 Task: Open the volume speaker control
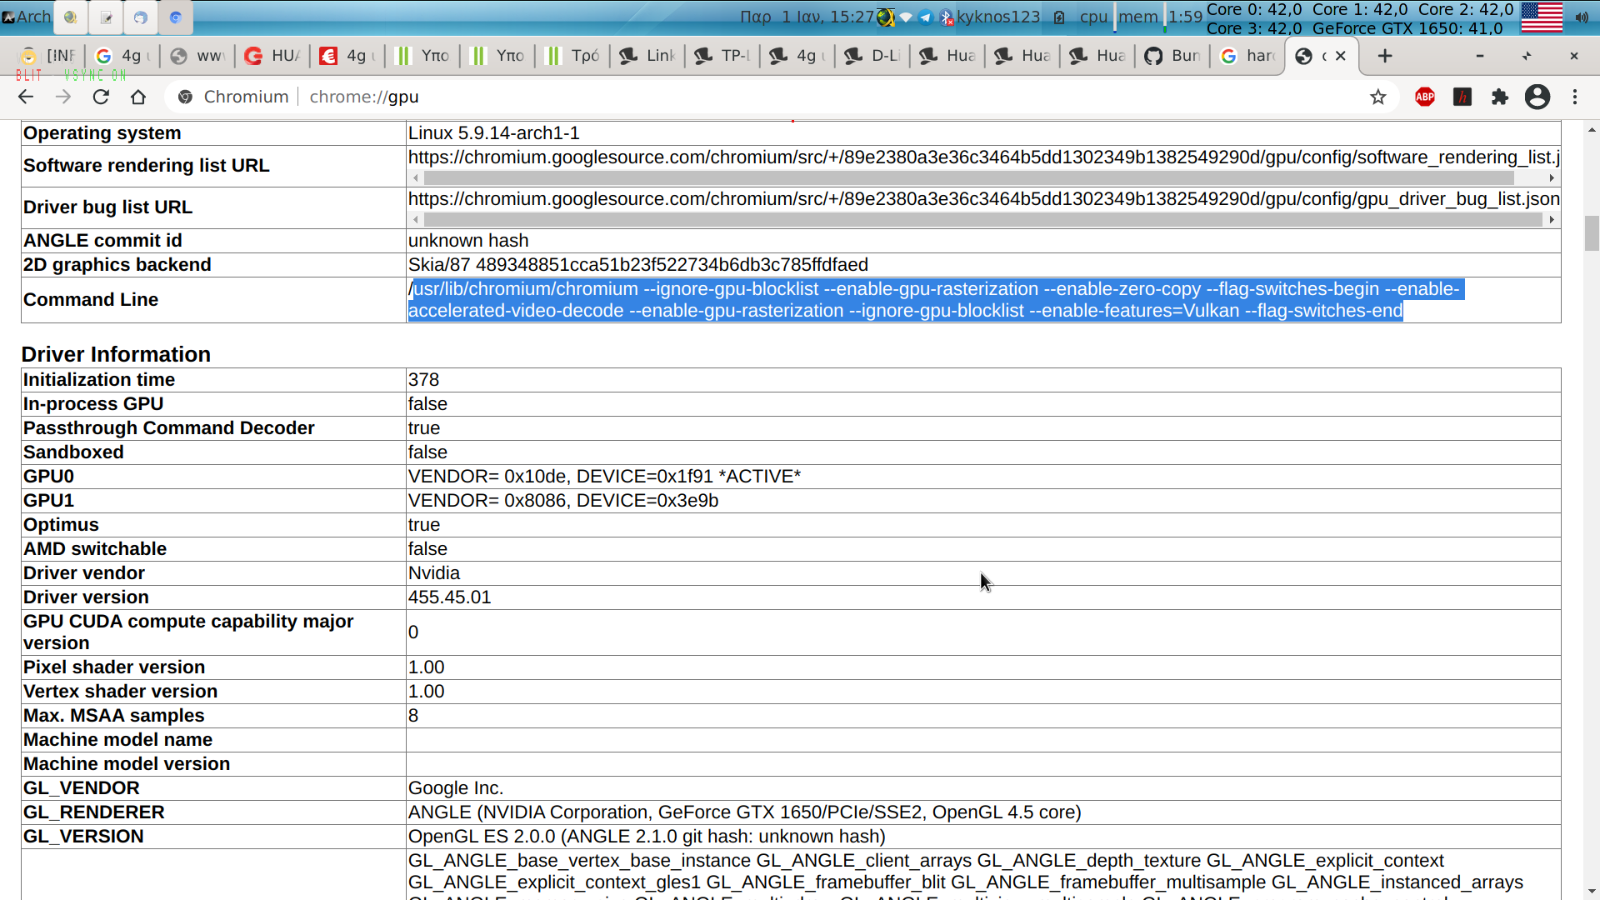point(1582,17)
